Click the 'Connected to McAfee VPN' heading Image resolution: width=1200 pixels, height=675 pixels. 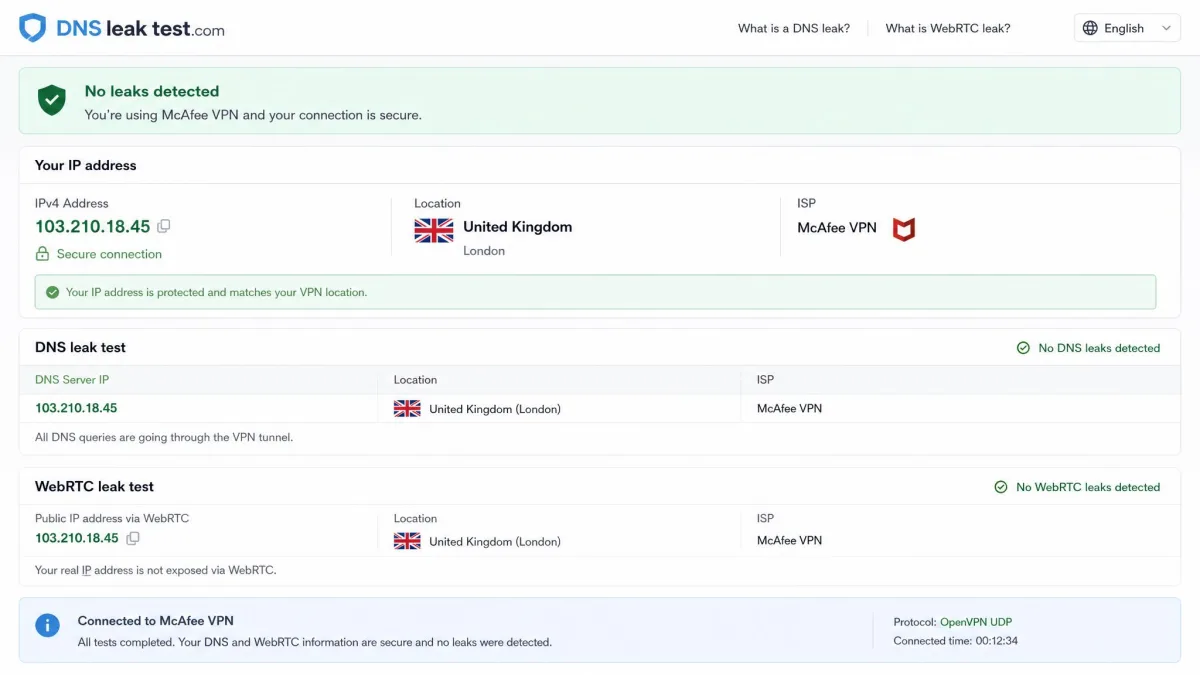pos(156,621)
